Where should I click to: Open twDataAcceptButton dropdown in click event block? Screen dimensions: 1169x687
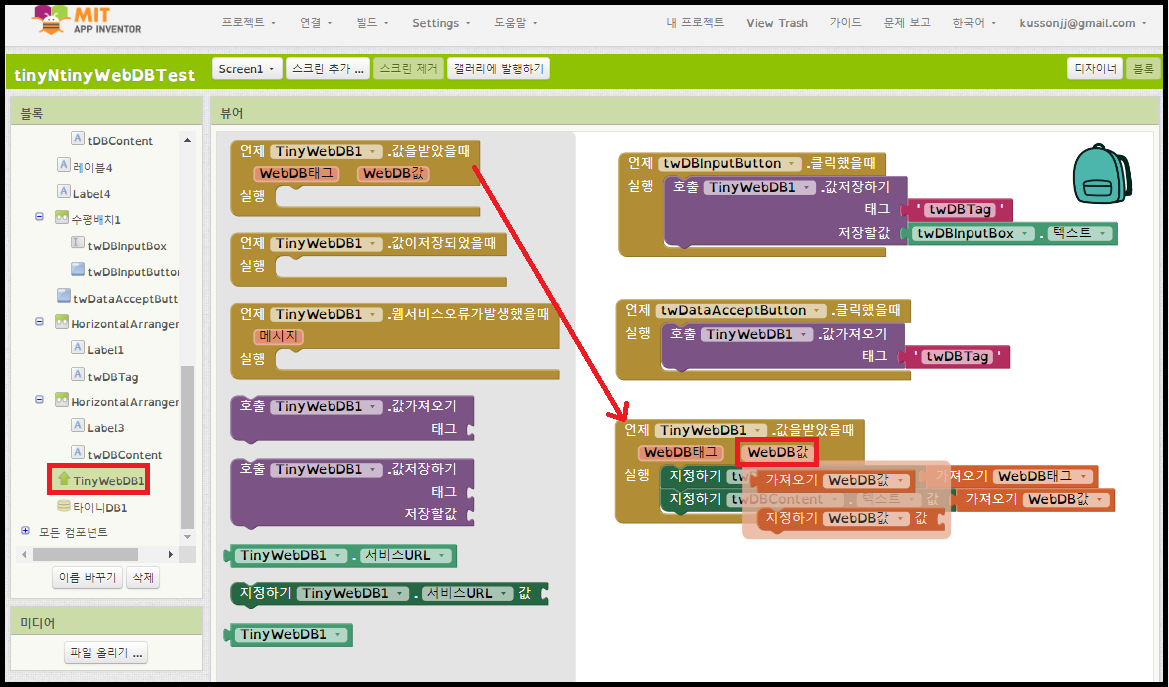741,310
